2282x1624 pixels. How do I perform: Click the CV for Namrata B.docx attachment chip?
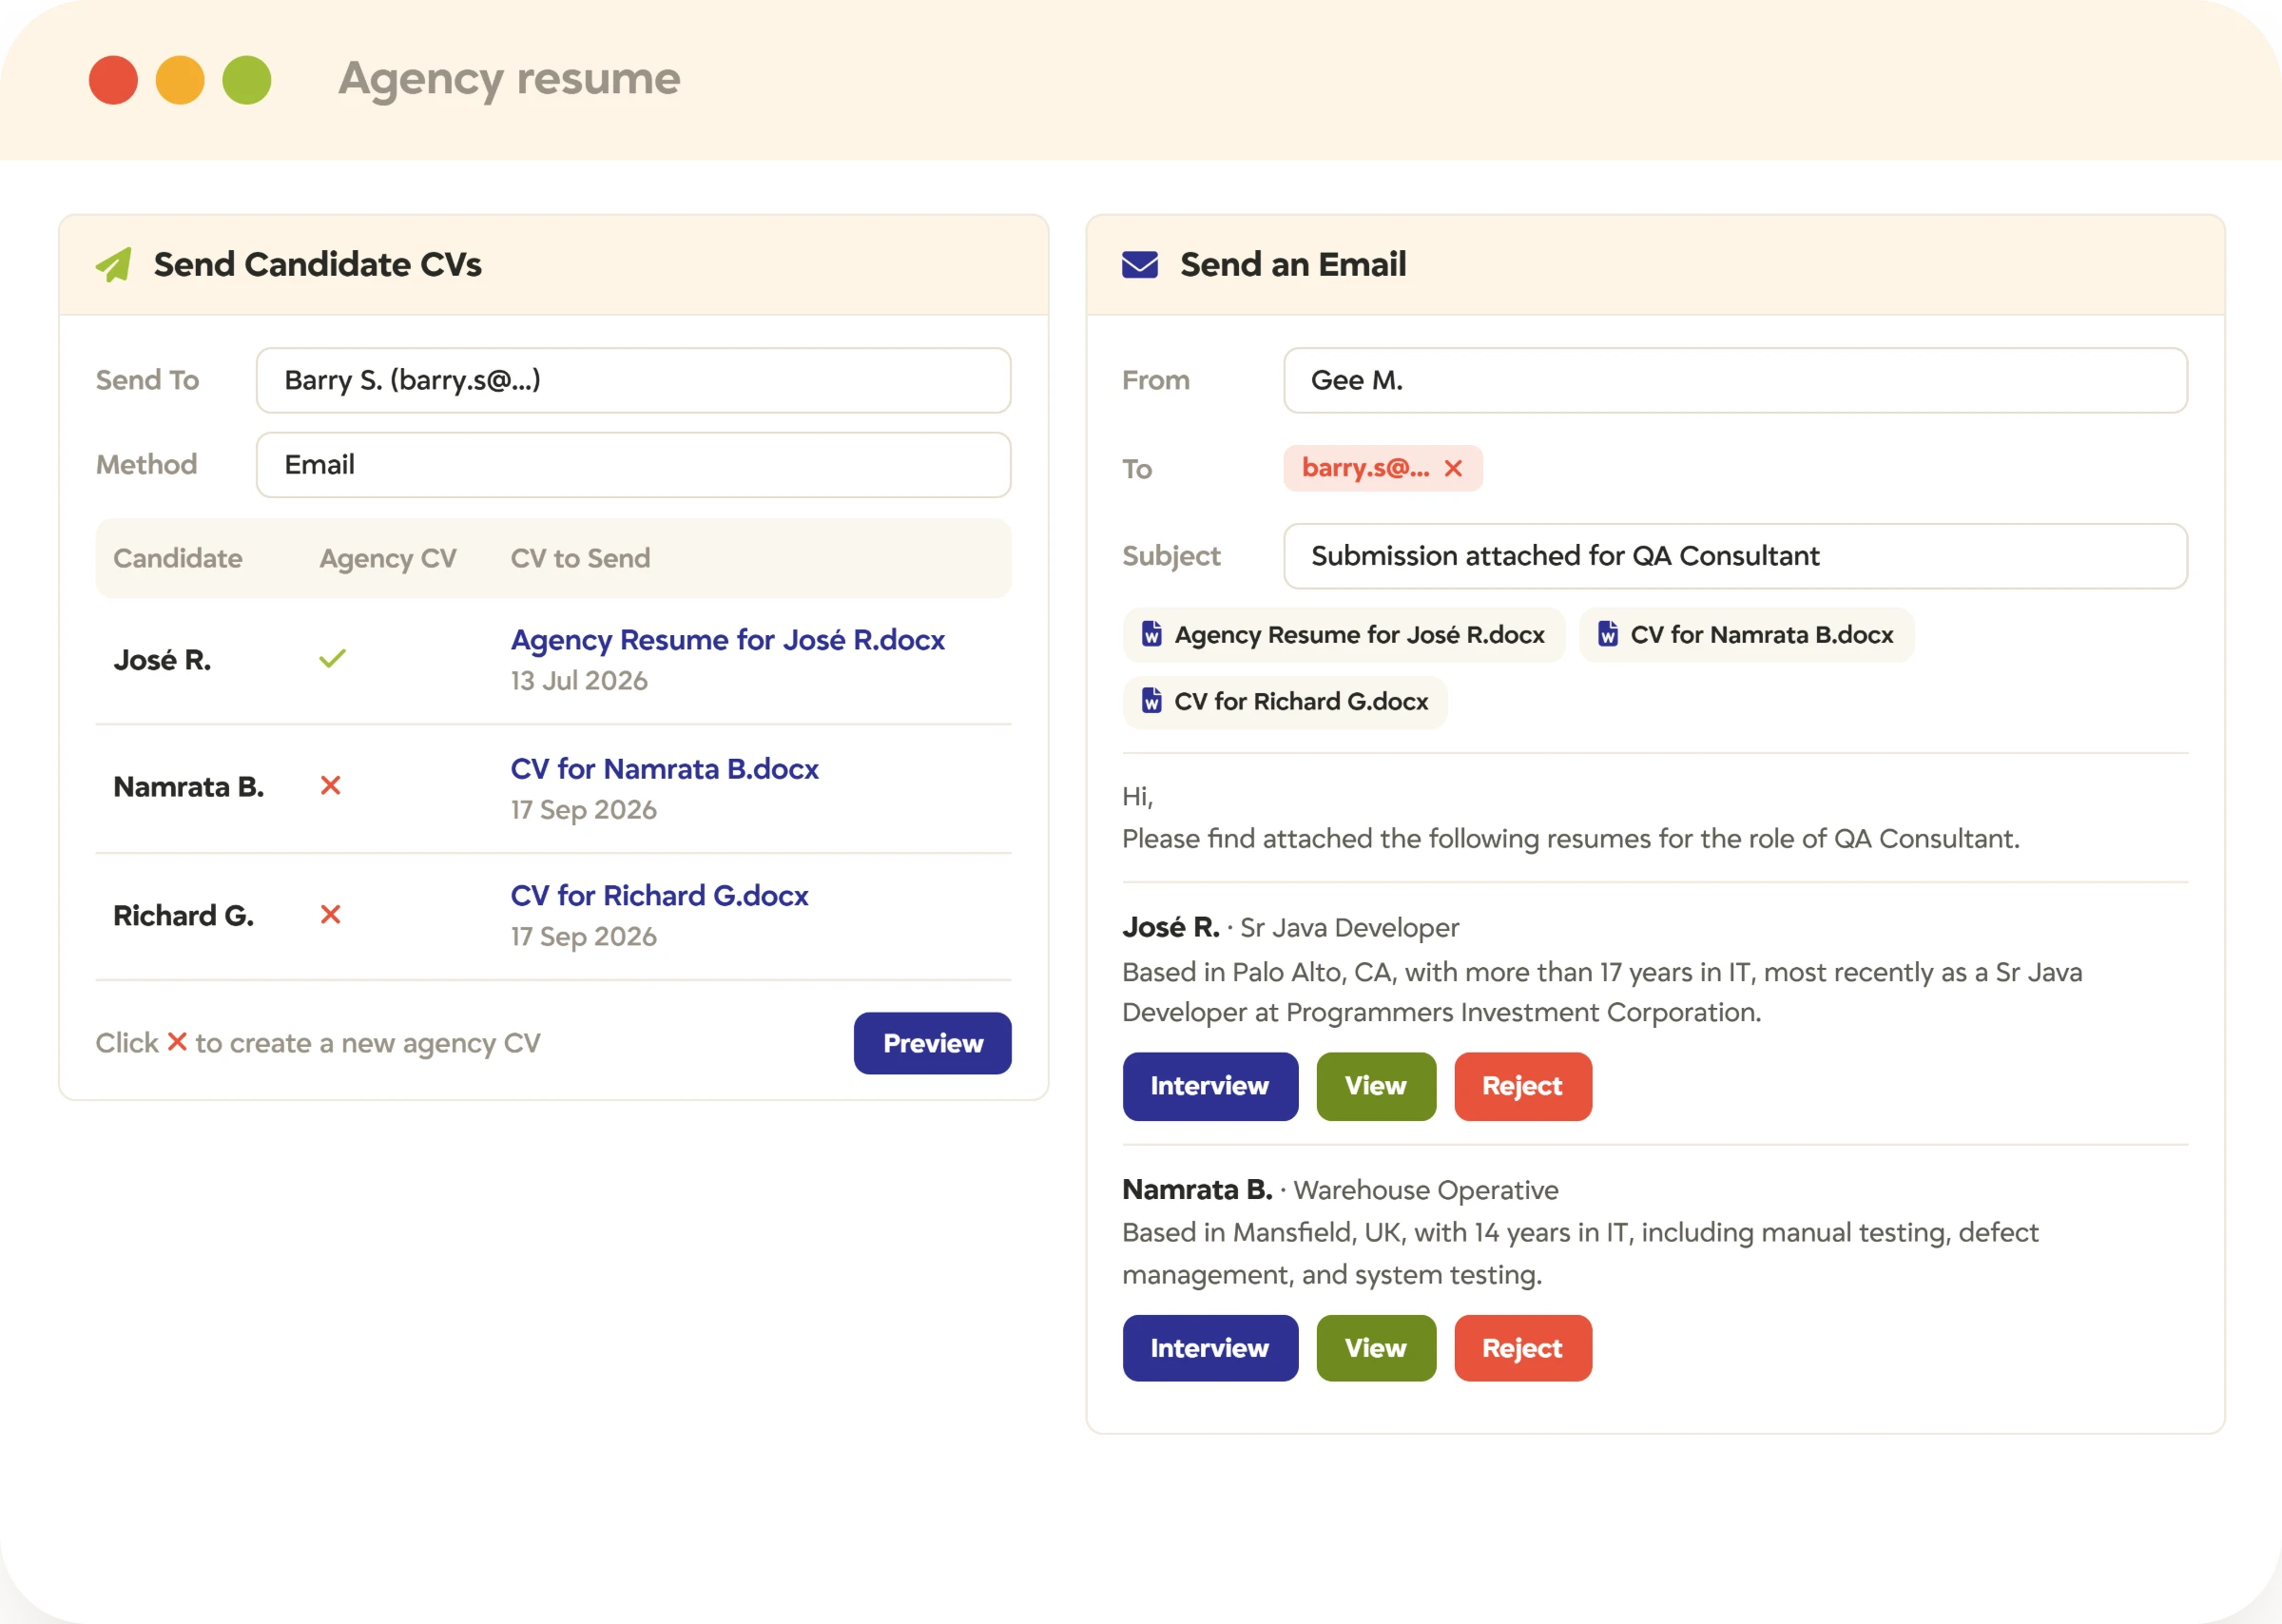point(1746,635)
